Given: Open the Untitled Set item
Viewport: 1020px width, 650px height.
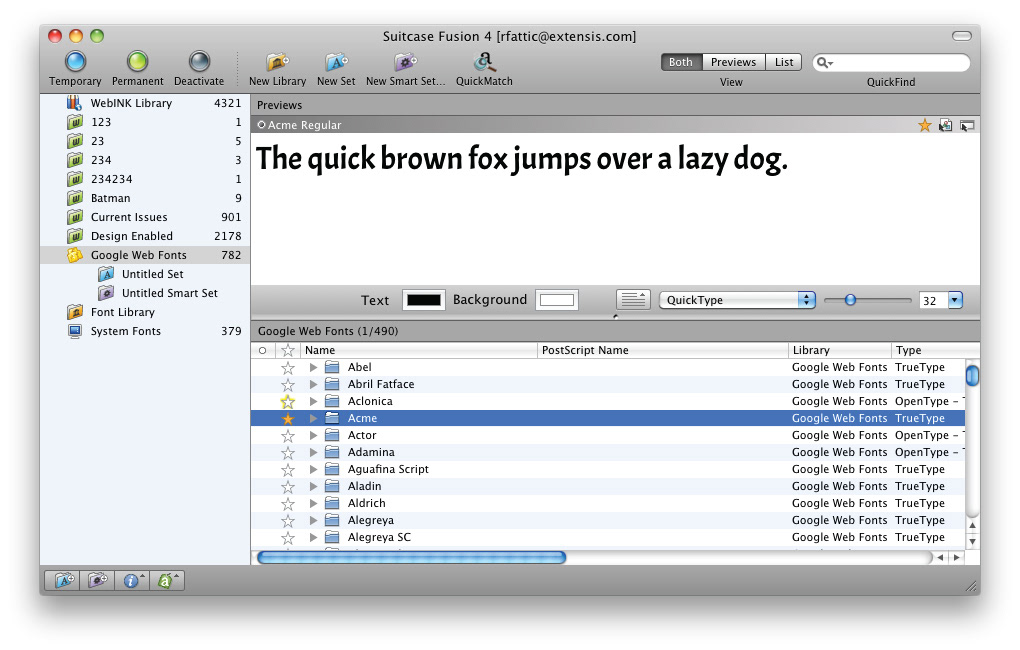Looking at the screenshot, I should 152,274.
